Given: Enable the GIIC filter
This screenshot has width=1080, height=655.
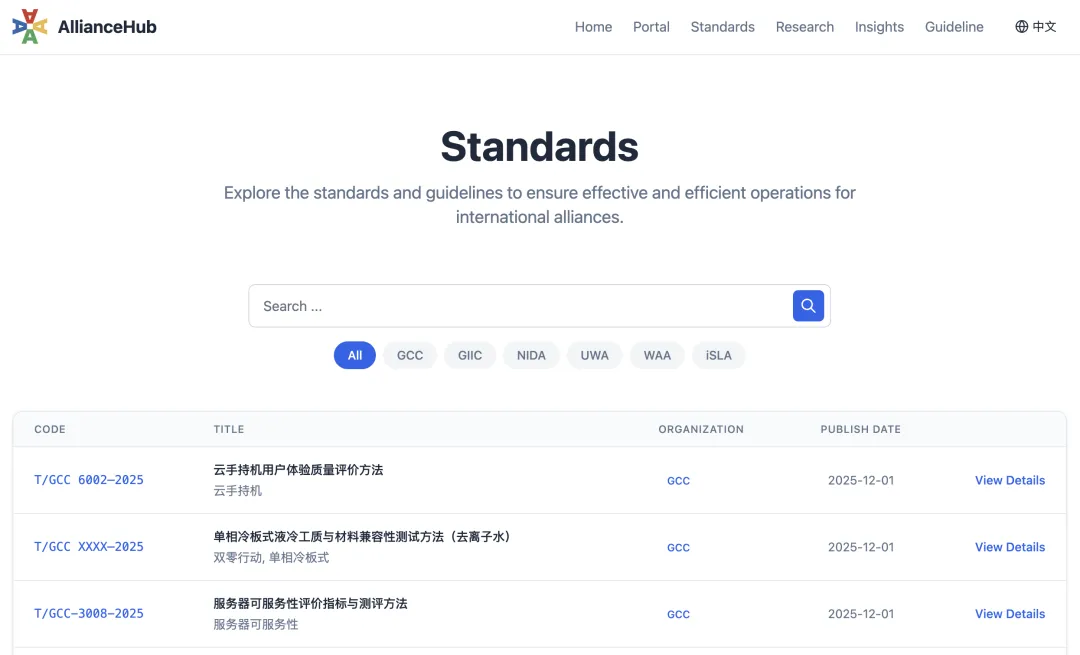Looking at the screenshot, I should click(469, 355).
